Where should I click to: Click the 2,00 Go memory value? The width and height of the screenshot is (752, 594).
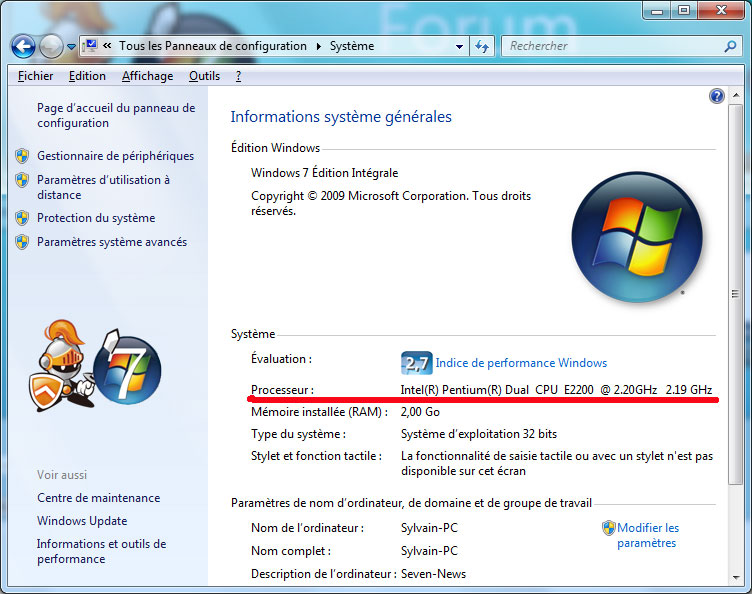click(x=420, y=412)
